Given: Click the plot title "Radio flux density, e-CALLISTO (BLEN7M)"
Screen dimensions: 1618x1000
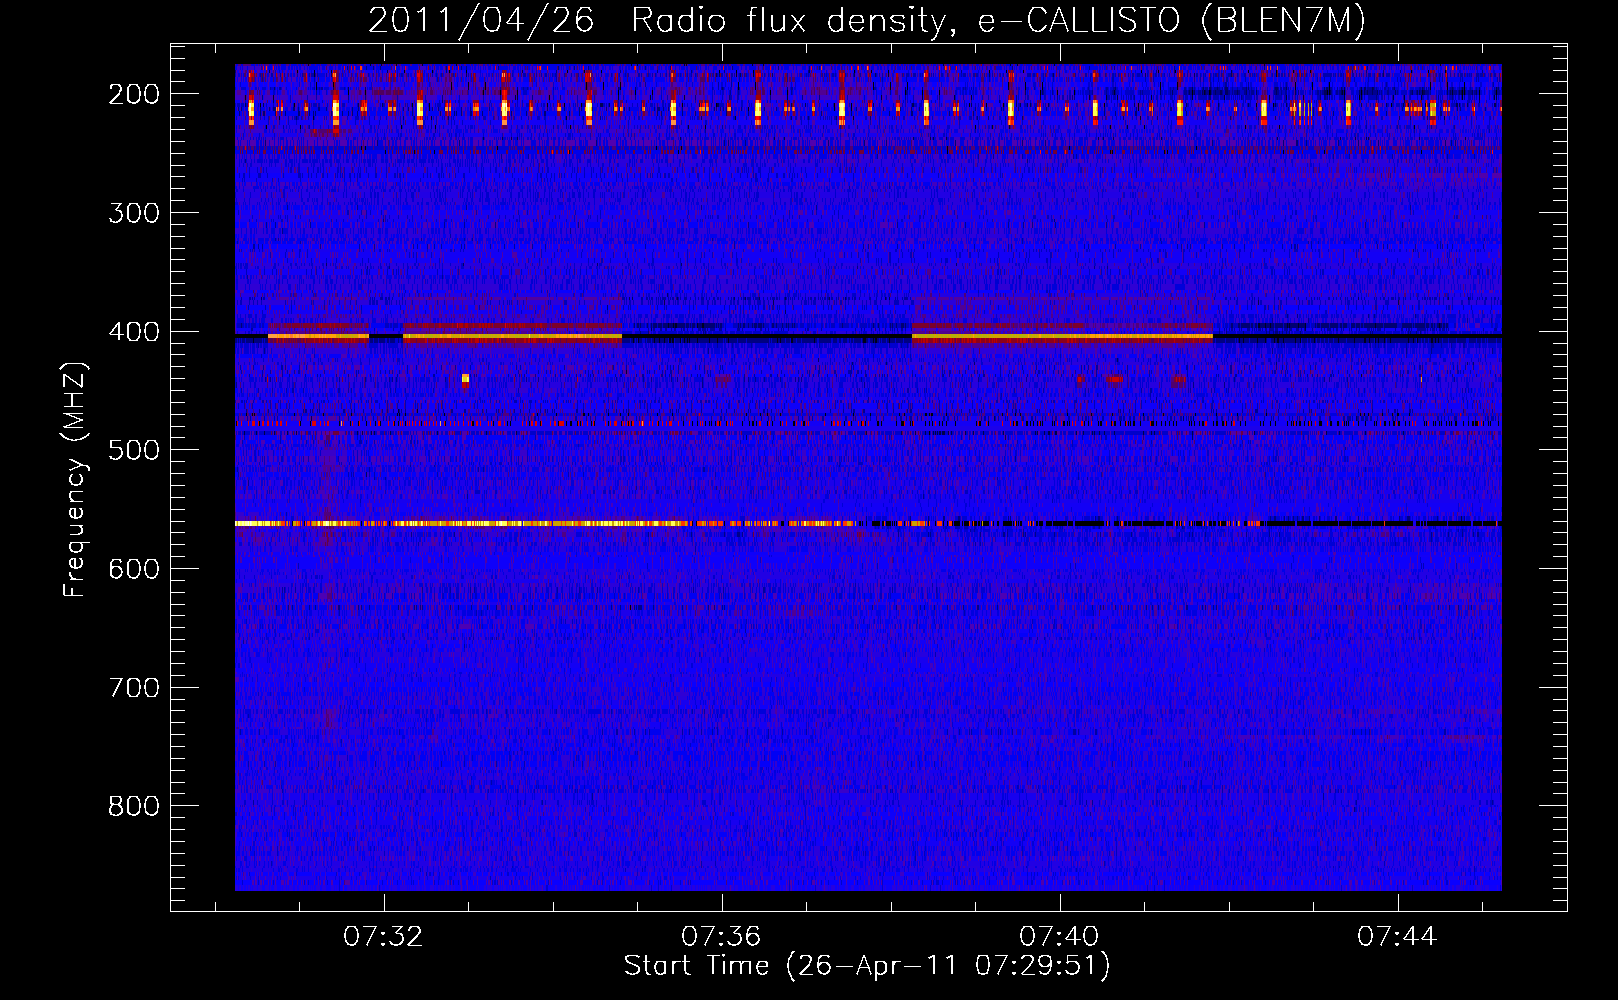Looking at the screenshot, I should [x=998, y=21].
